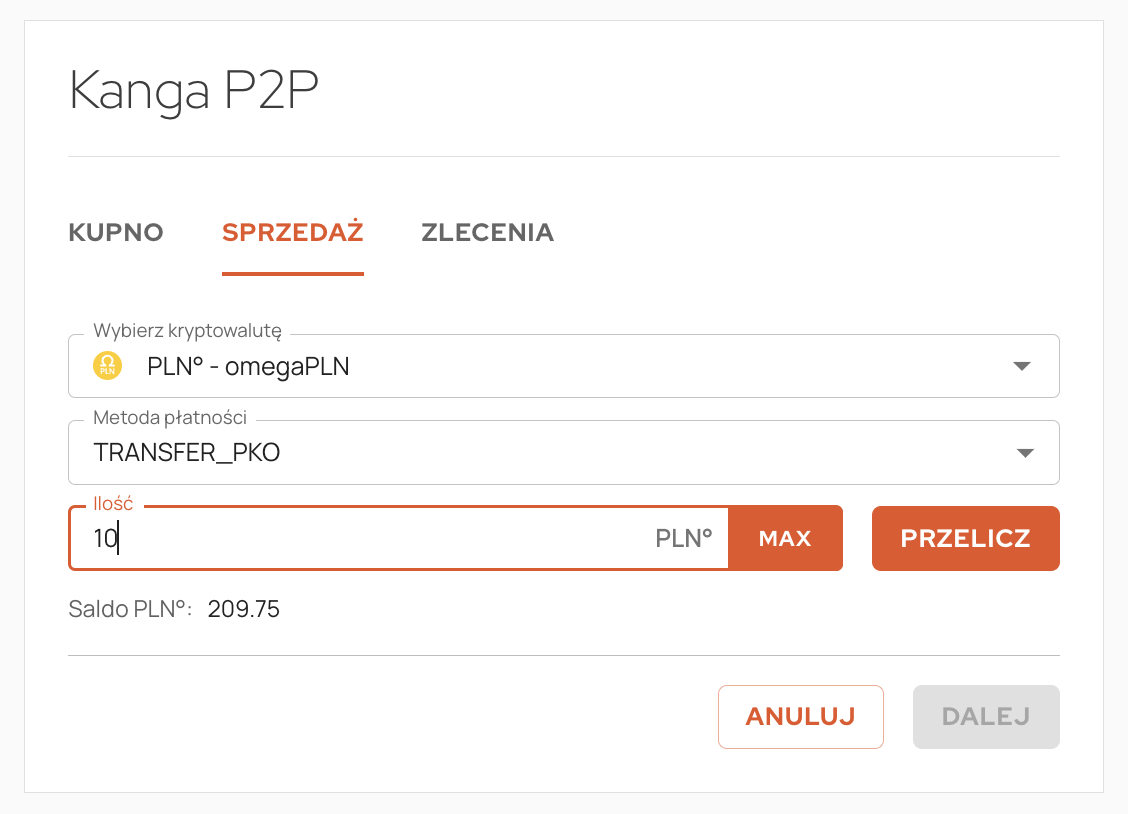Open the ZLECENIA tab
The width and height of the screenshot is (1128, 814).
coord(487,232)
